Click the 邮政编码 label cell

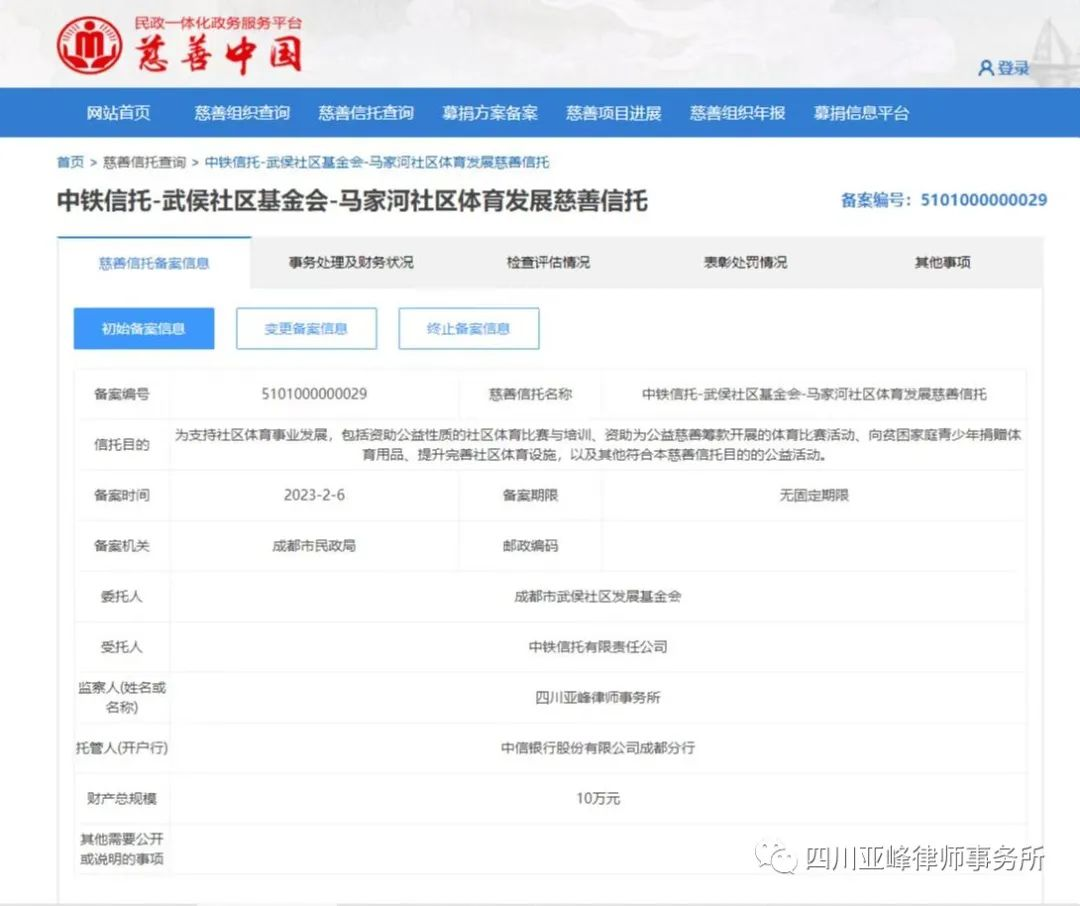coord(530,546)
